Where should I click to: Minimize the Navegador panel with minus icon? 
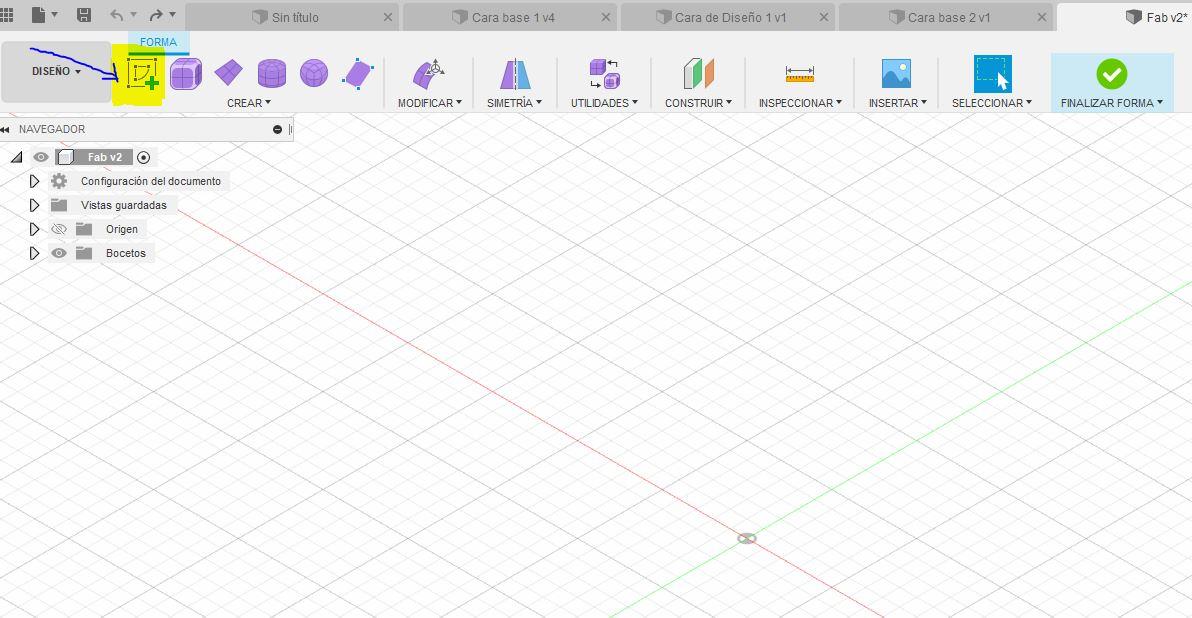pyautogui.click(x=277, y=130)
